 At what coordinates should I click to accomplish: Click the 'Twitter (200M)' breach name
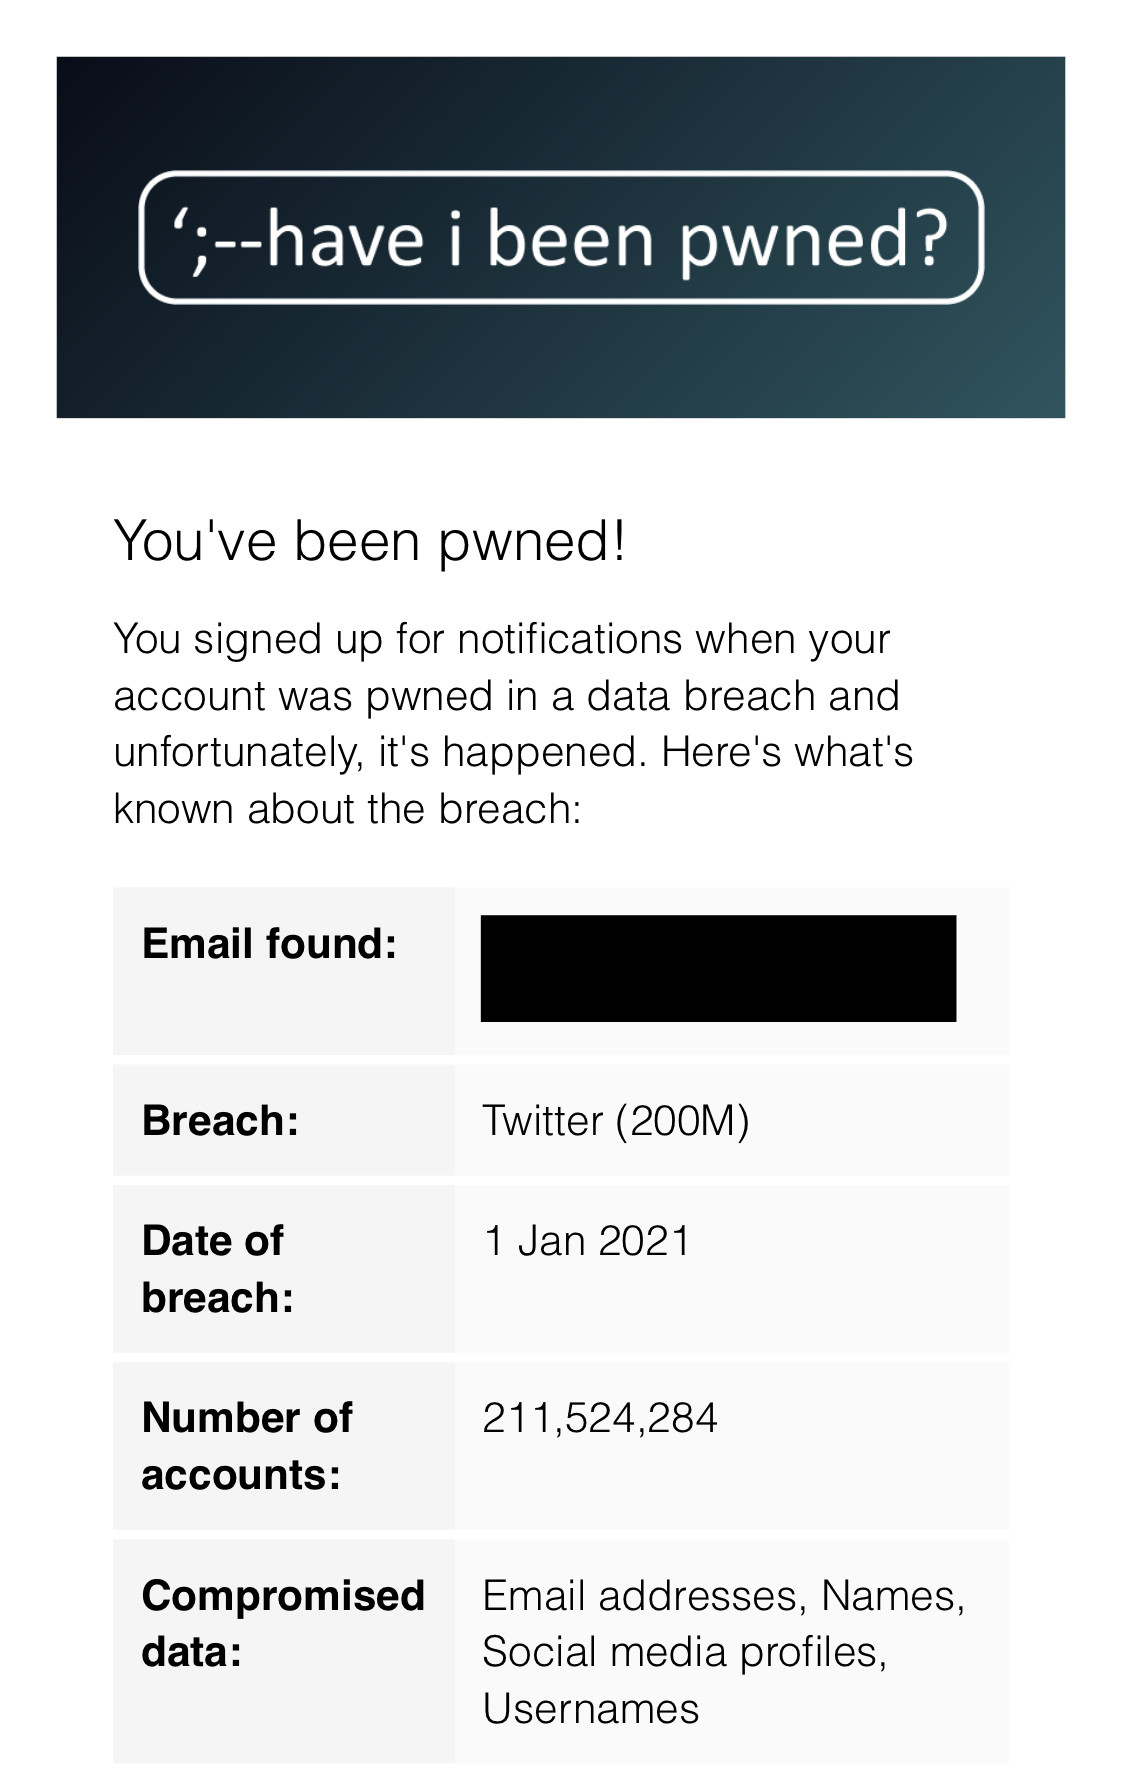[x=615, y=1120]
